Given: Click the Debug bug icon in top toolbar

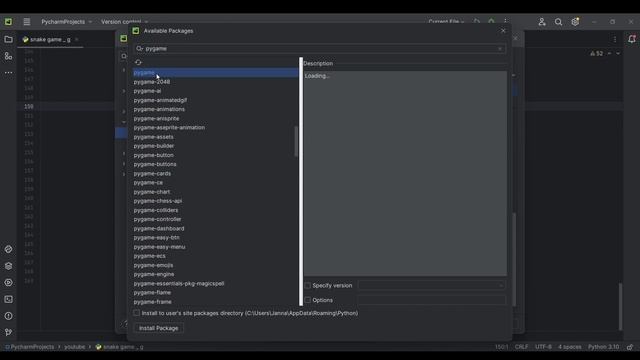Looking at the screenshot, I should (491, 21).
